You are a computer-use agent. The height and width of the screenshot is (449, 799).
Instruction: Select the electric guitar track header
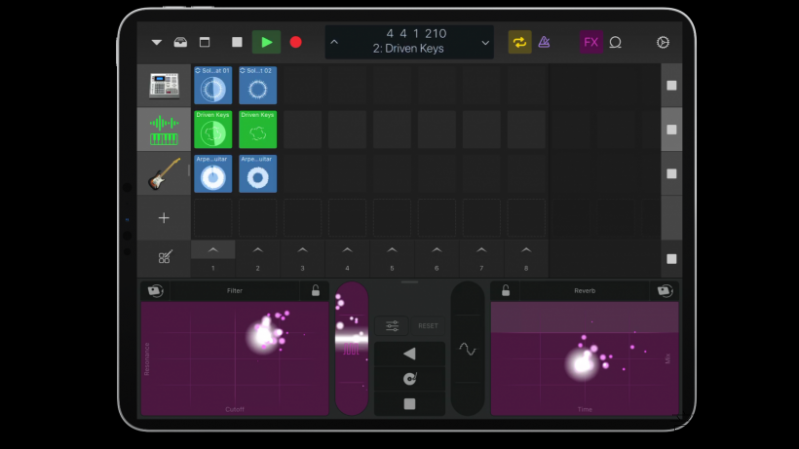(164, 174)
